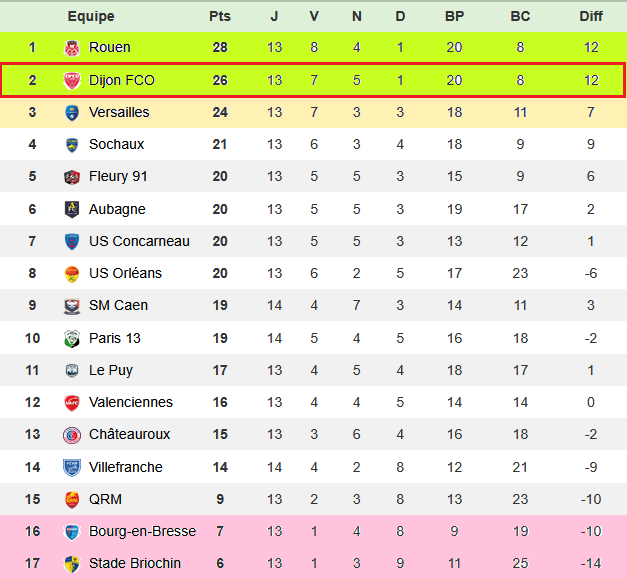Click the SM Caen crest icon

[72, 305]
